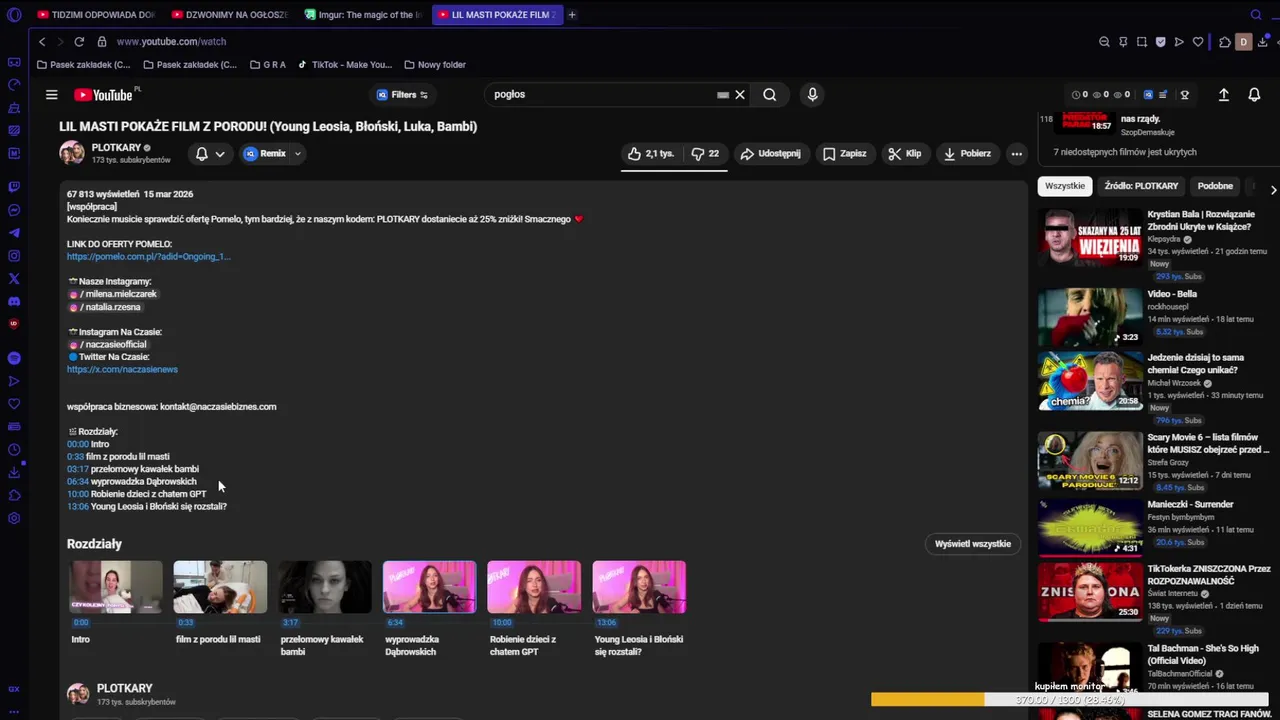Click the Zapisz save button

pos(844,154)
